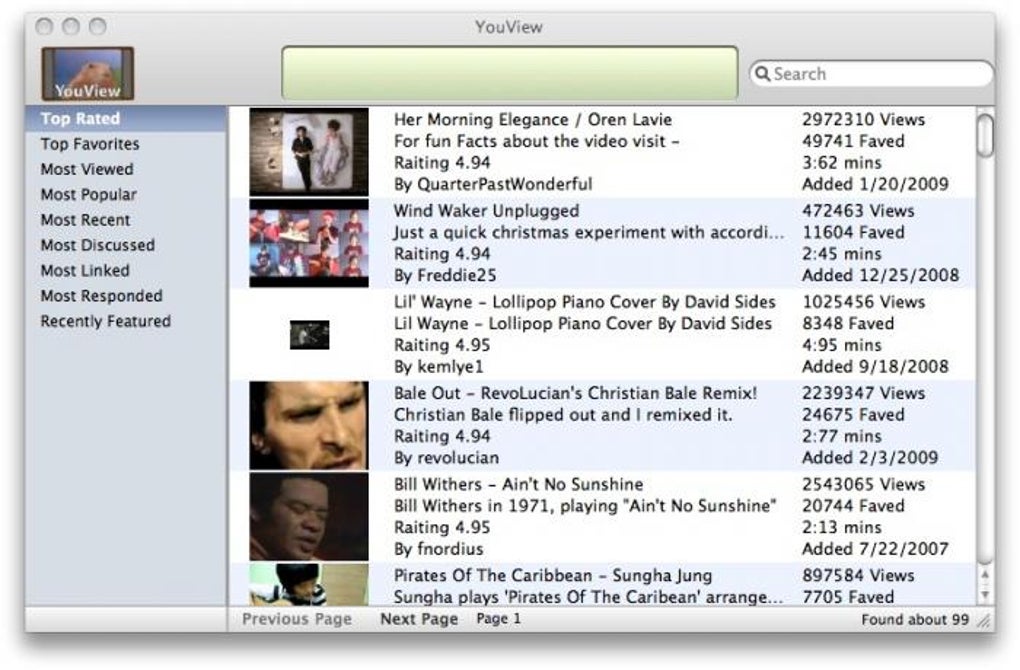Close the YouView window

coord(44,27)
